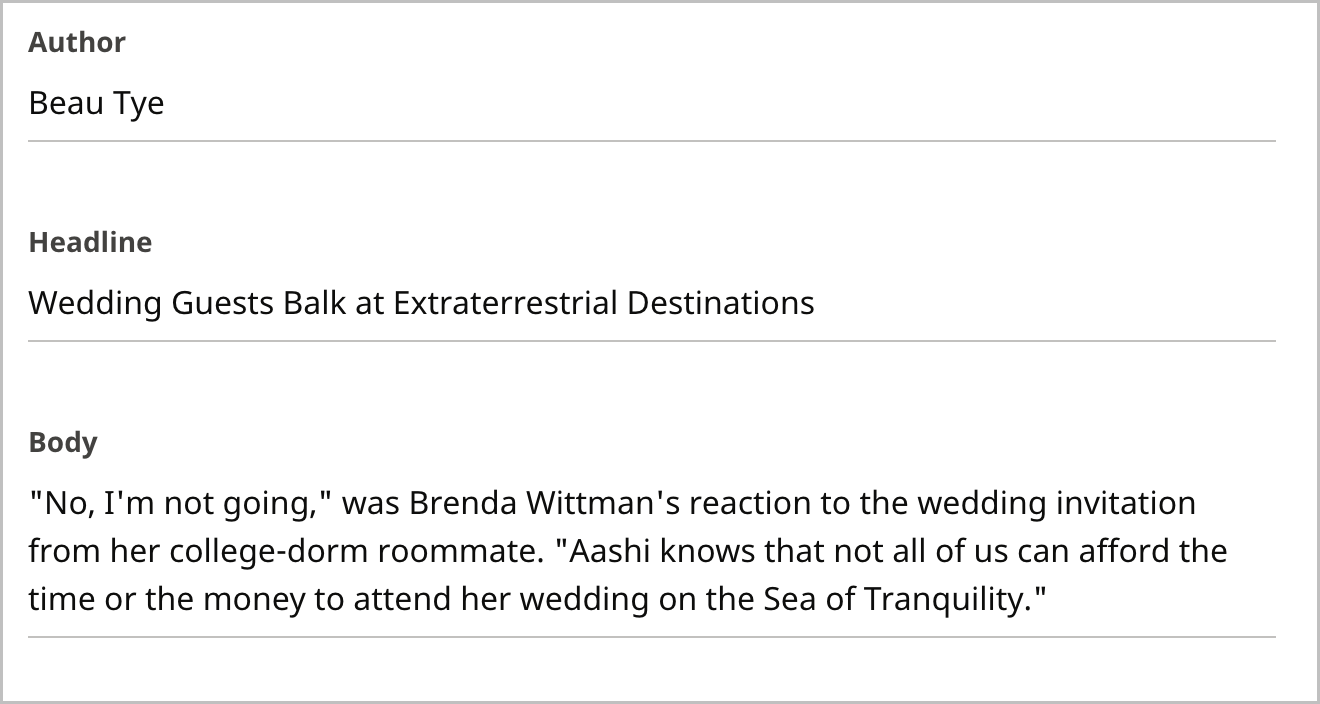Place cursor on the word Extraterrestrial
The height and width of the screenshot is (704, 1320).
click(505, 303)
